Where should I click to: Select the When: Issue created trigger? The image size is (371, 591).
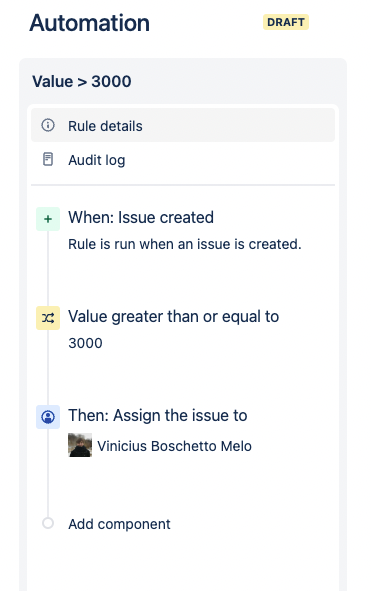[141, 217]
